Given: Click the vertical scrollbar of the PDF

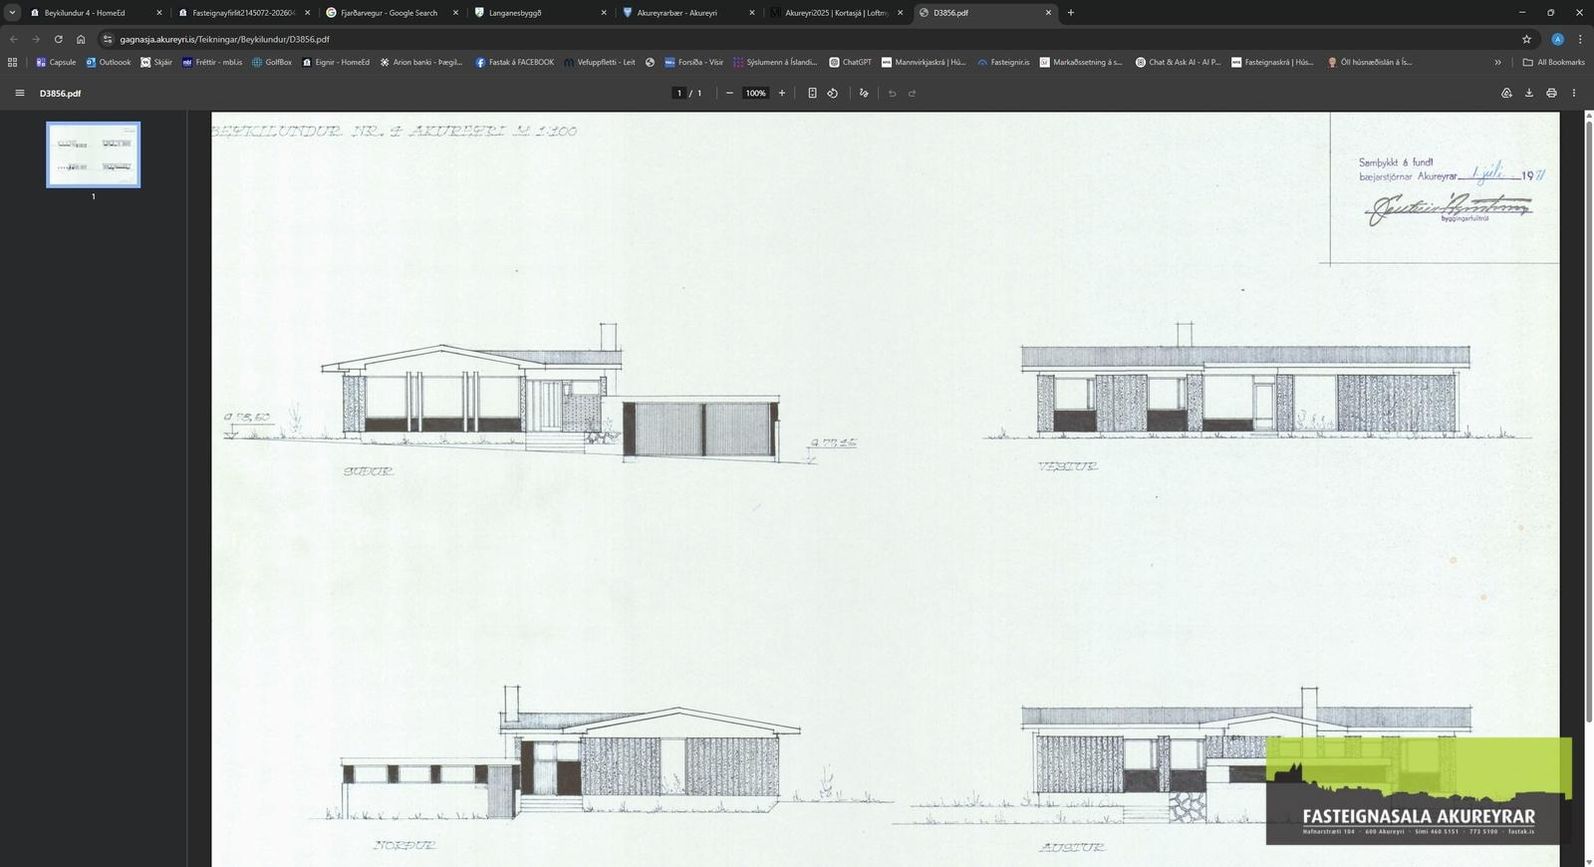Looking at the screenshot, I should [1588, 418].
